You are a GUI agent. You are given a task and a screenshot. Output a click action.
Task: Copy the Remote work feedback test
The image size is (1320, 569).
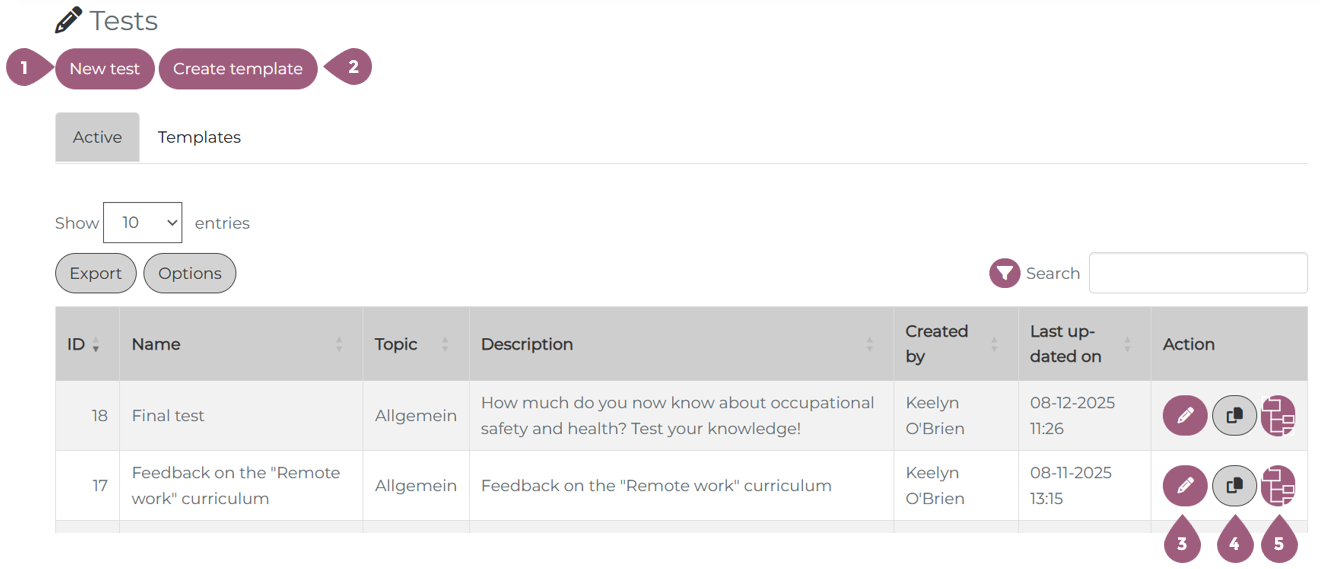(x=1234, y=486)
